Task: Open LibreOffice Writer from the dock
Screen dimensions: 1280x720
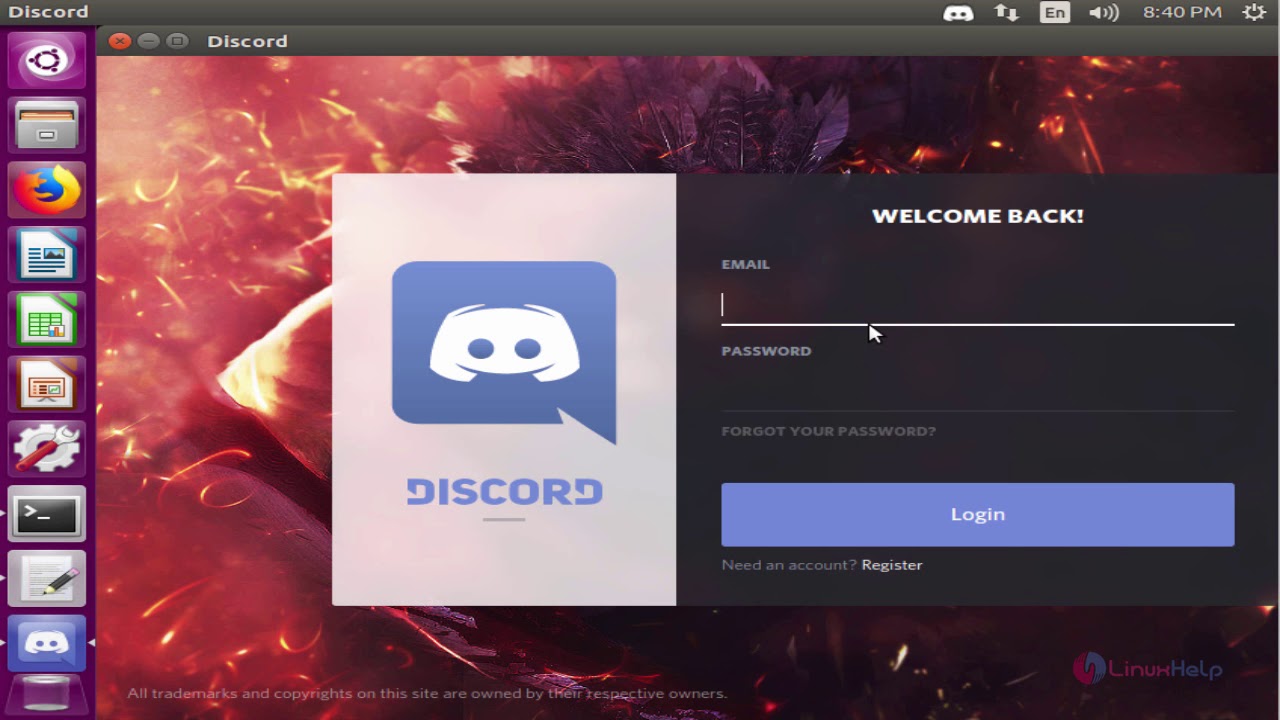Action: [x=46, y=254]
